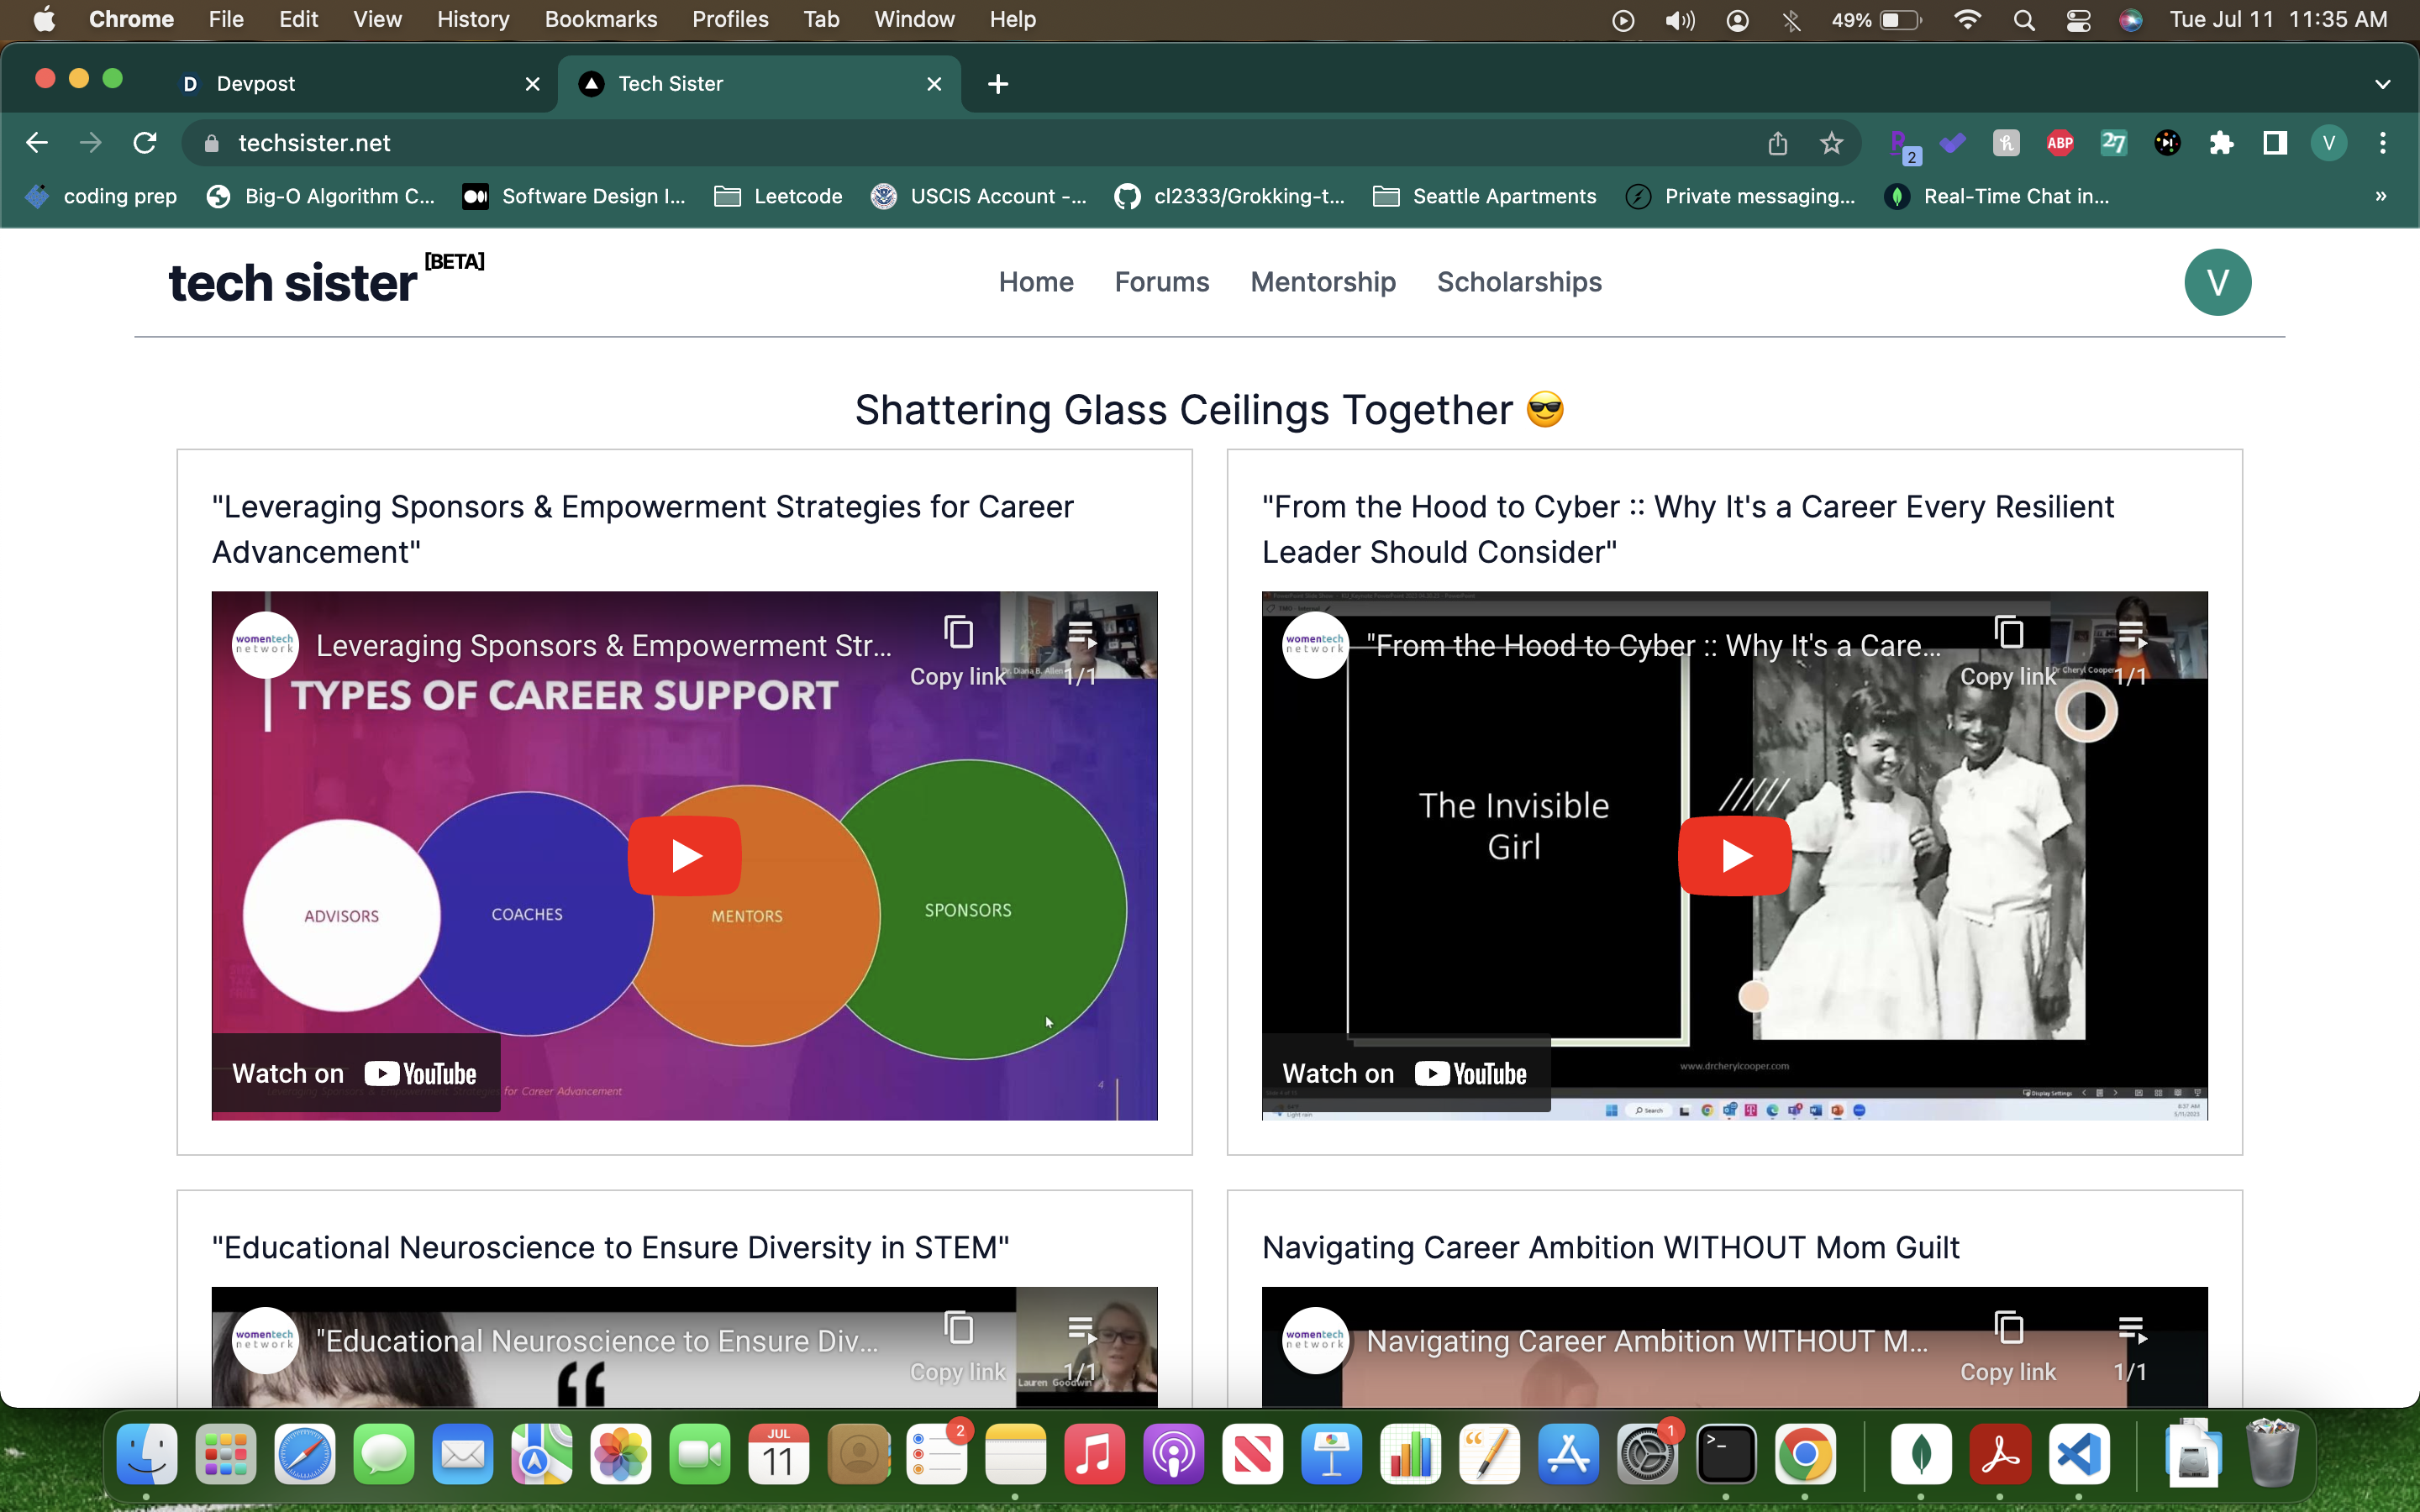Open the Bookmarks menu in menu bar
The height and width of the screenshot is (1512, 2420).
tap(600, 20)
